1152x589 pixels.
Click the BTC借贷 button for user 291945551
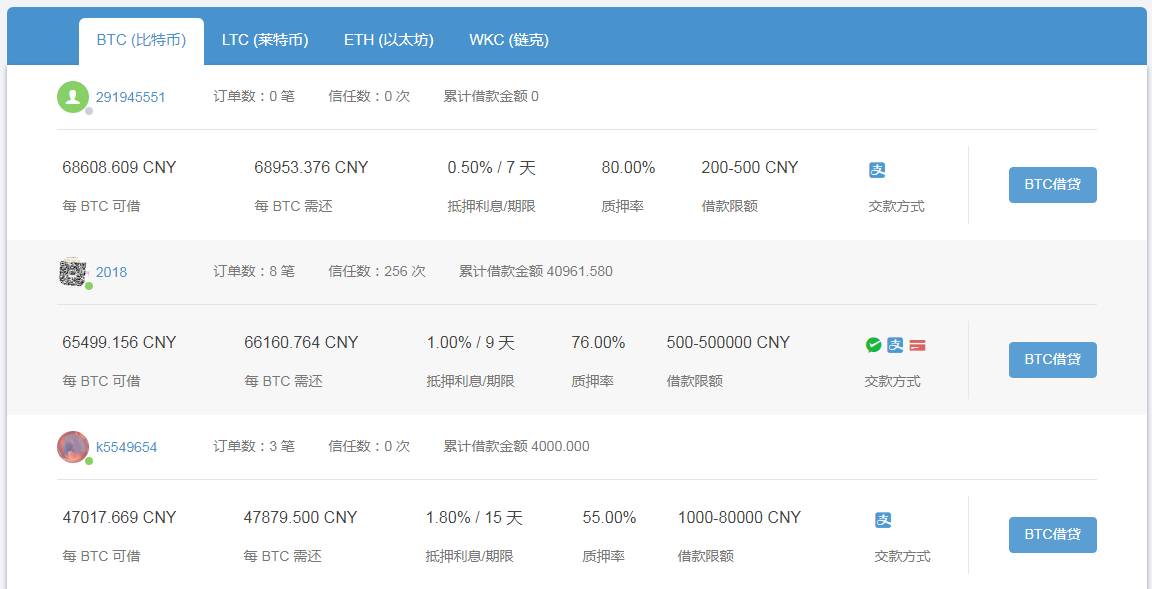coord(1052,184)
